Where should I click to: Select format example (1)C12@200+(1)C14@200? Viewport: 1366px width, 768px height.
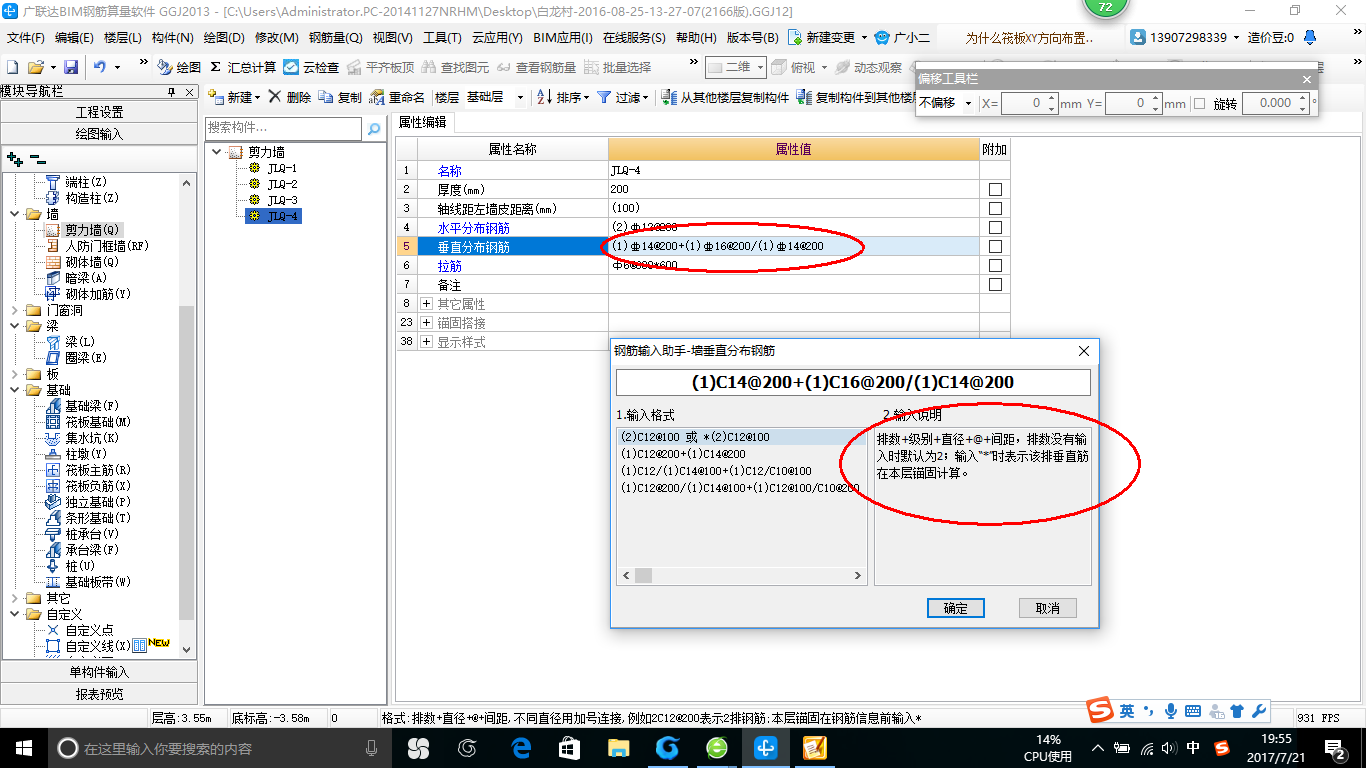point(683,454)
